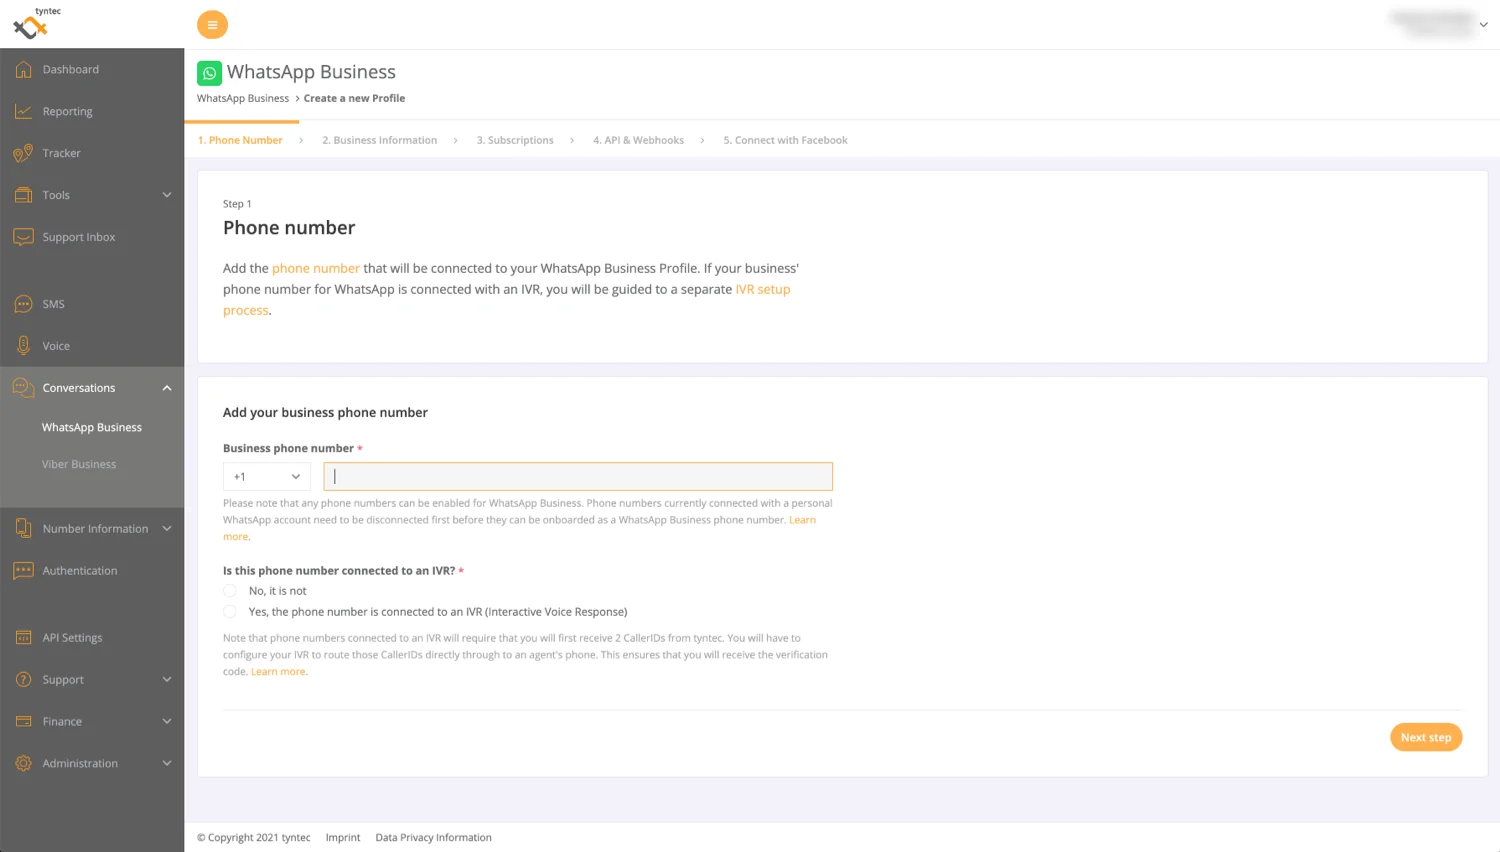1500x852 pixels.
Task: Click the Conversations chat bubbles icon
Action: click(x=23, y=388)
